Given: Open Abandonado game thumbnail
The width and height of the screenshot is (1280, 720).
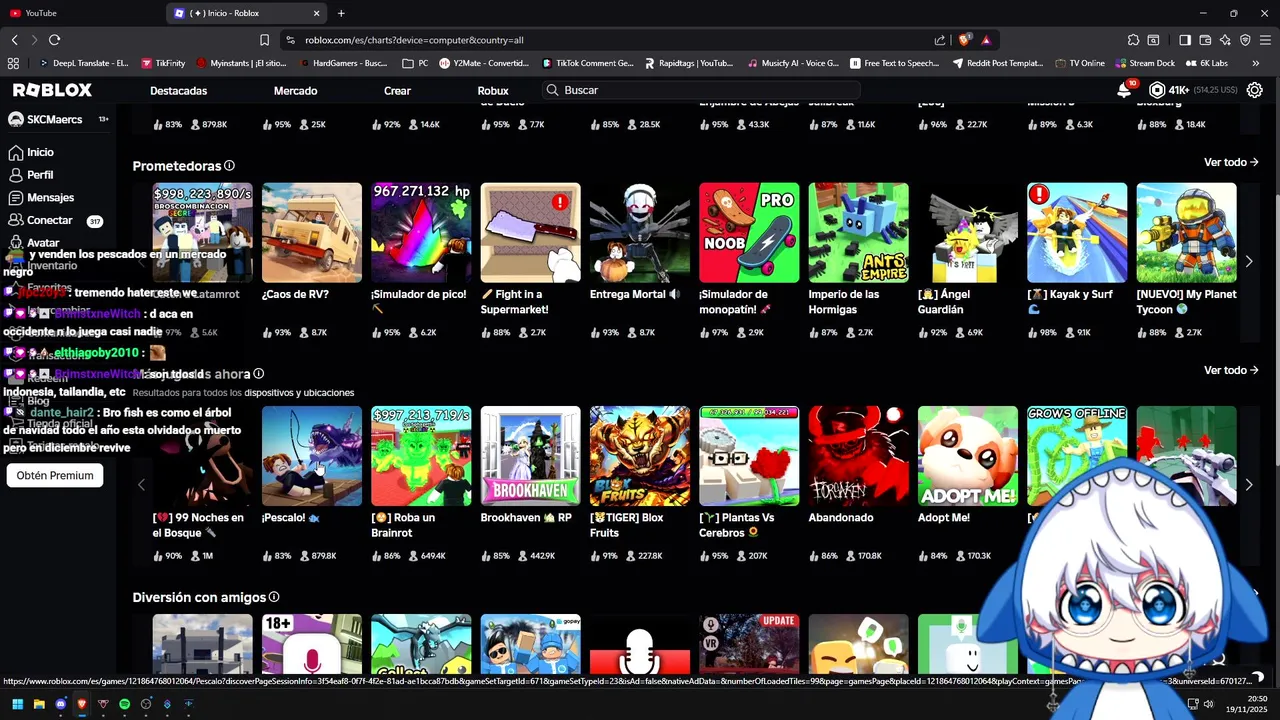Looking at the screenshot, I should (858, 456).
